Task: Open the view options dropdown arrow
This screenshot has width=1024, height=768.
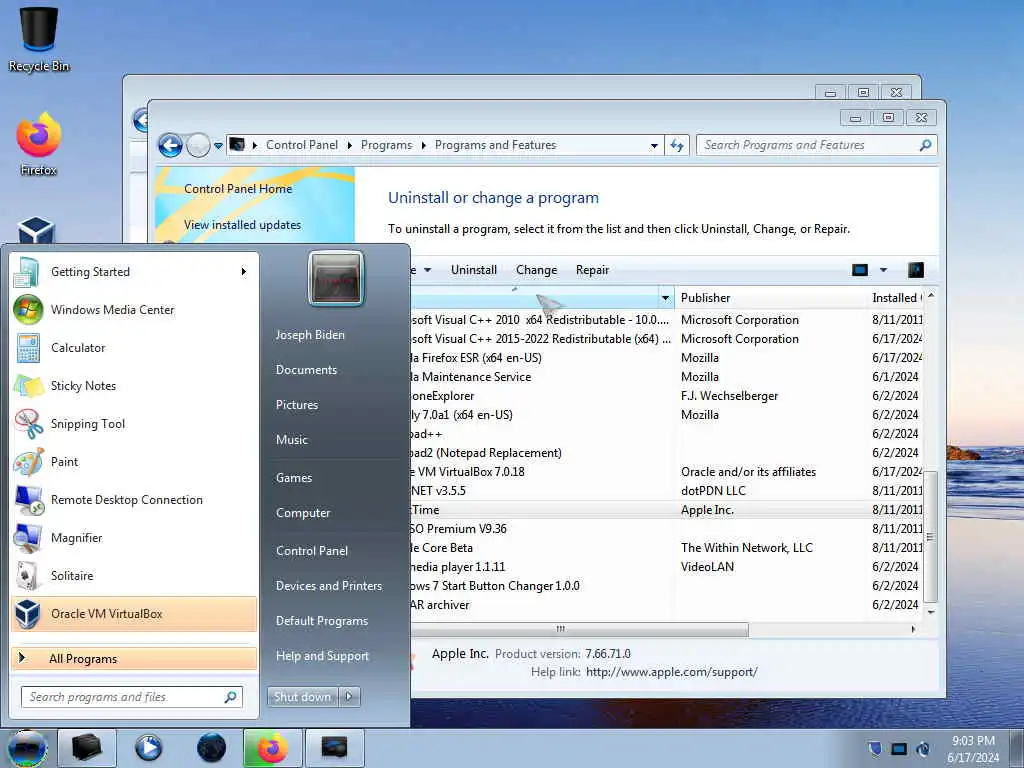Action: pyautogui.click(x=883, y=270)
